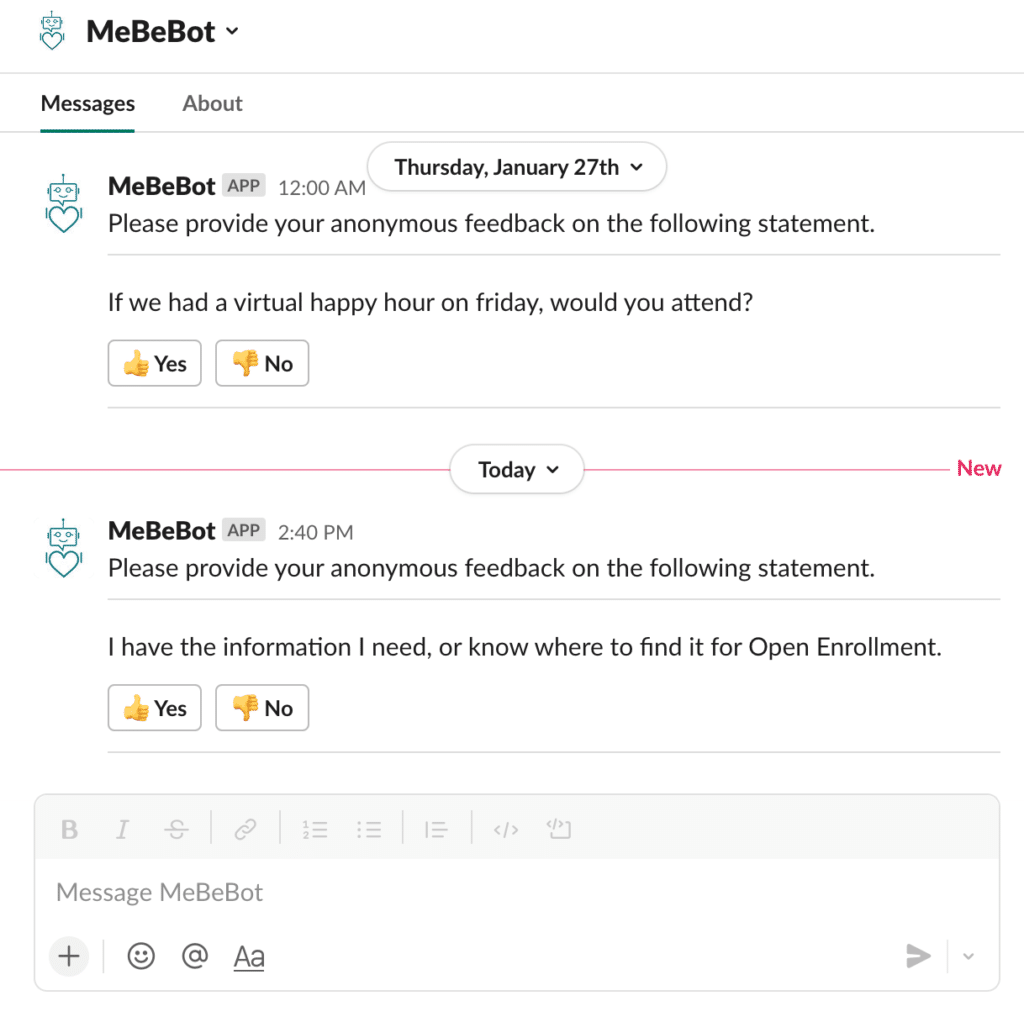Mention someone with the @ icon
This screenshot has width=1024, height=1022.
[195, 956]
